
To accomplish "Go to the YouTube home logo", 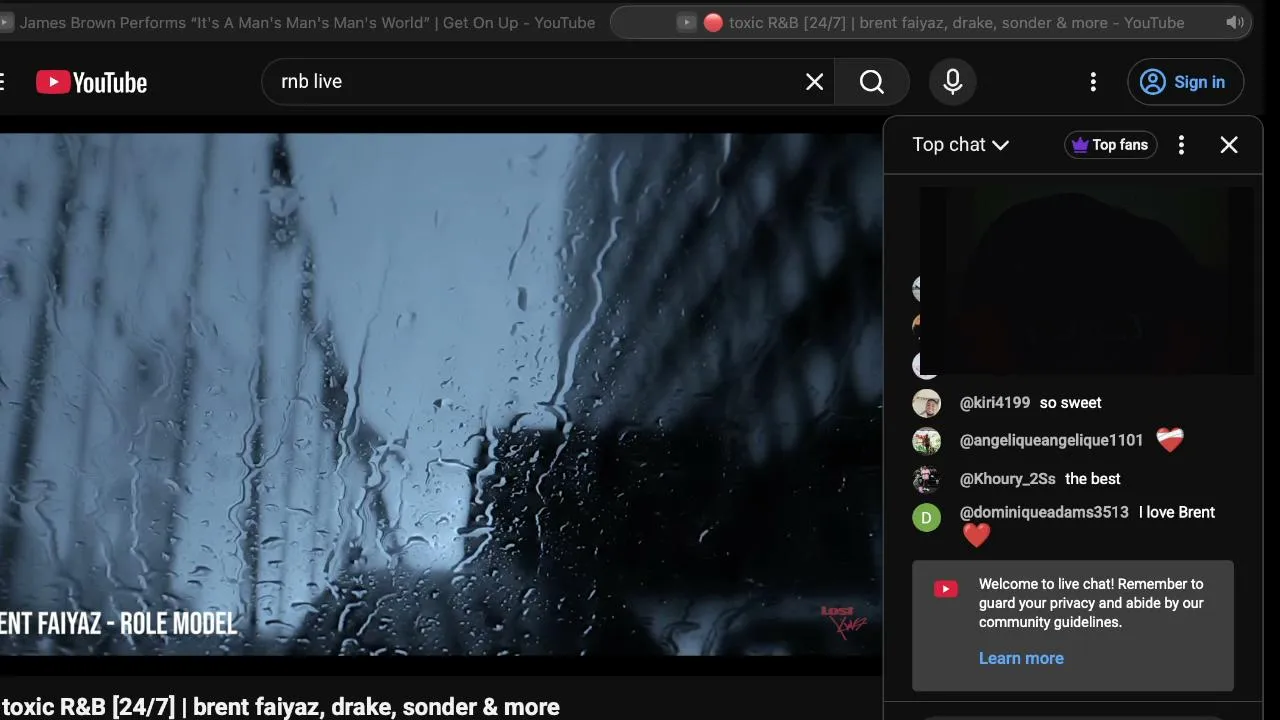I will point(91,82).
